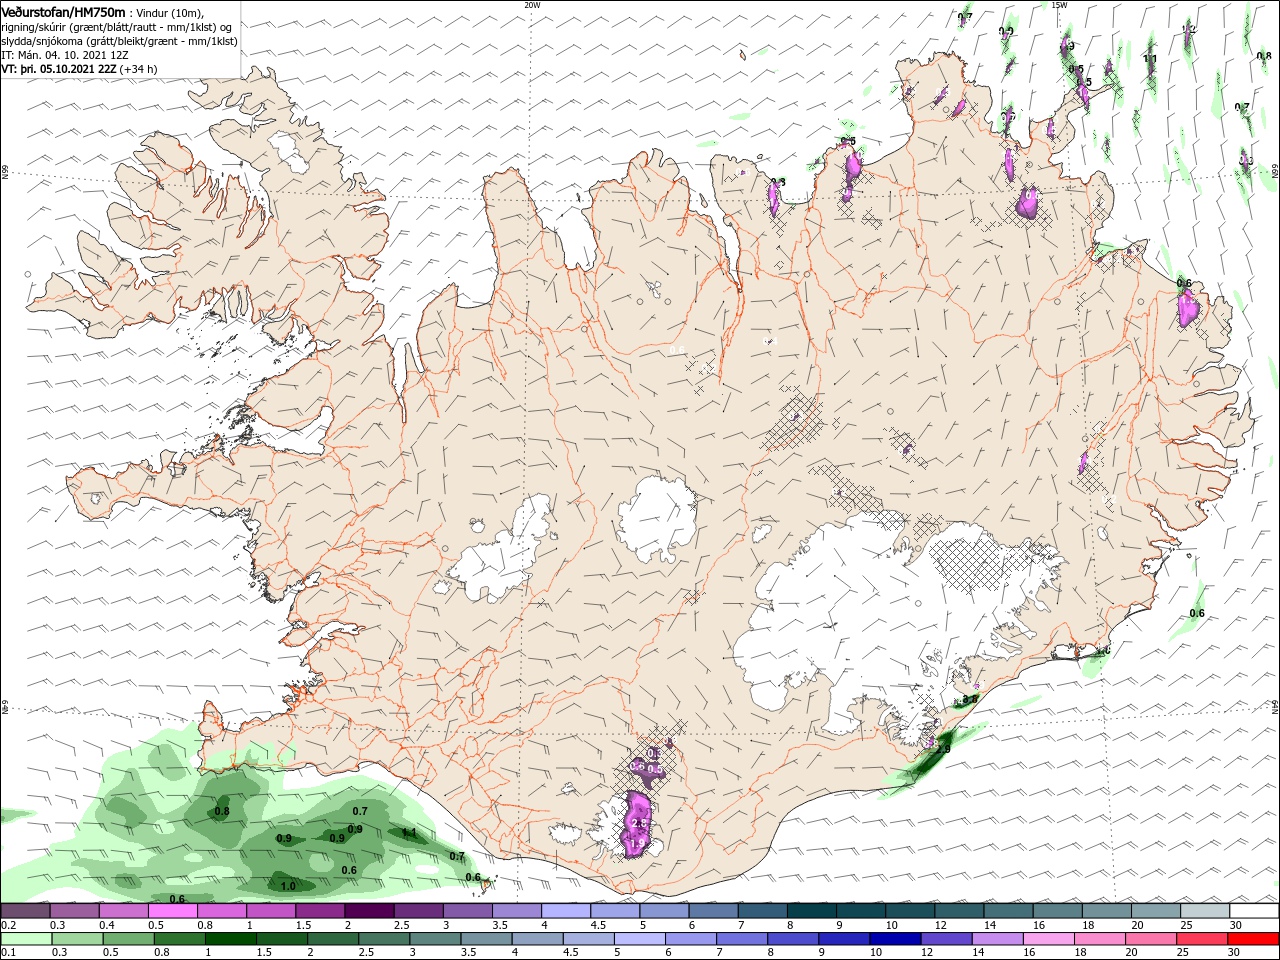Click the '0.8' rain value off the southwest peninsula
Viewport: 1280px width, 960px height.
coord(222,811)
